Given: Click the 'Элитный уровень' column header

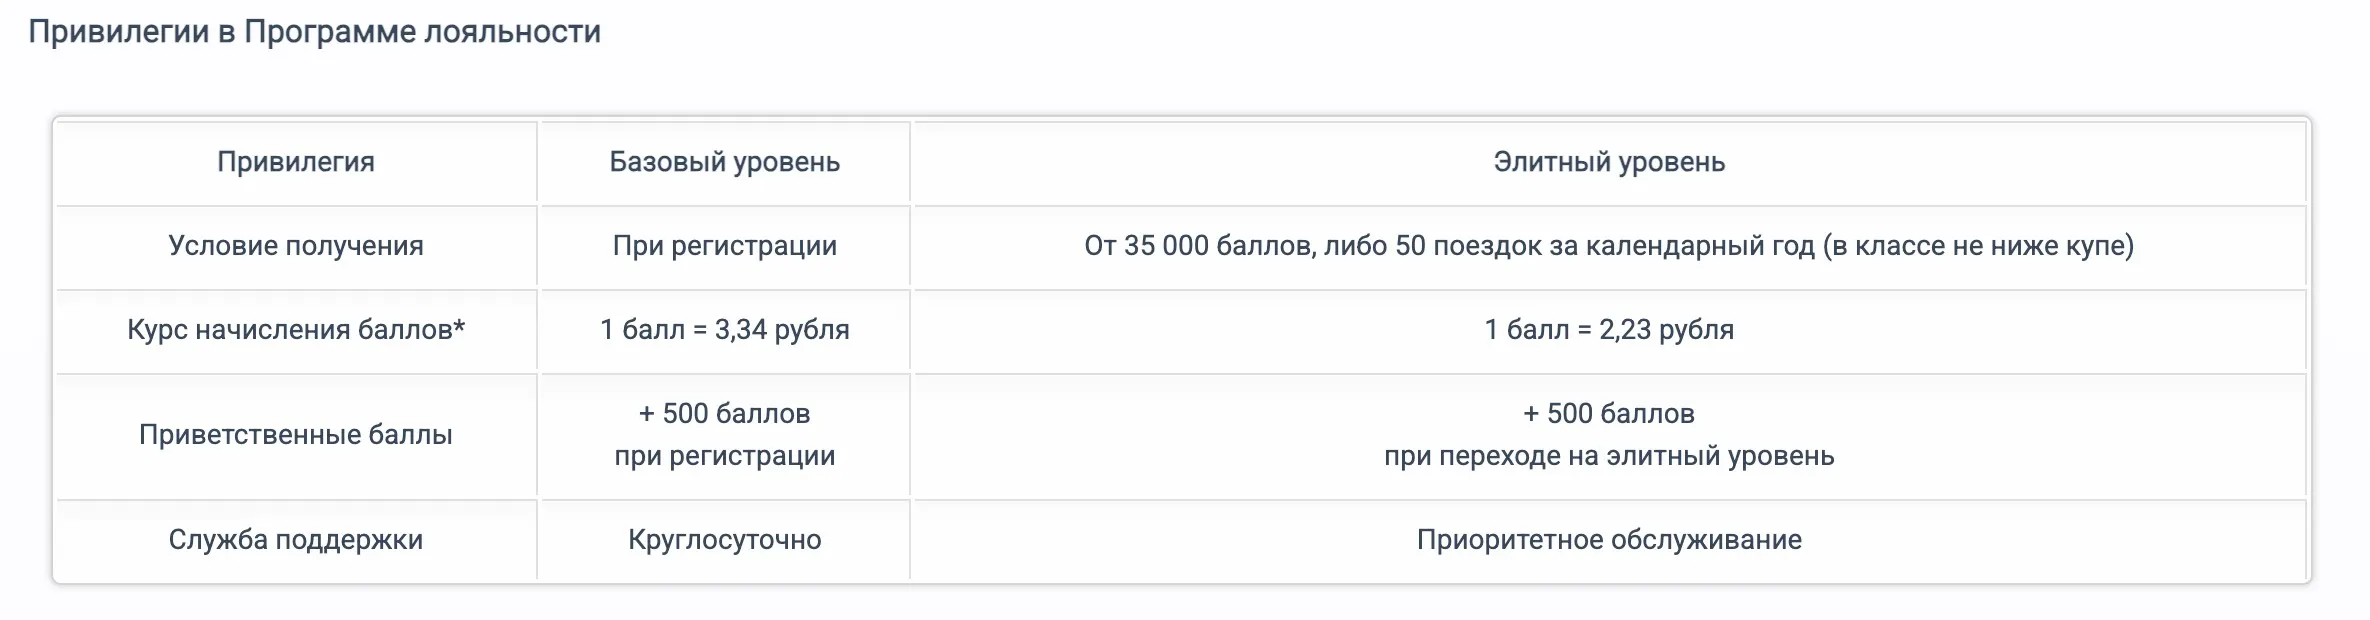Looking at the screenshot, I should pyautogui.click(x=1609, y=162).
